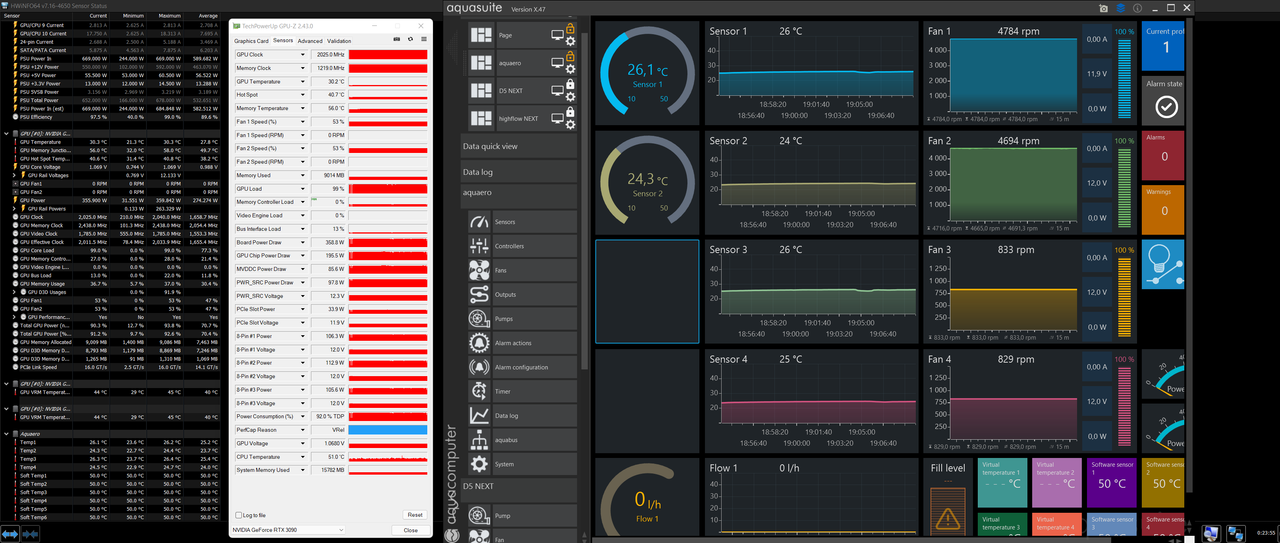Click the gear settings icon for highflow NEXT overview
1280x543 pixels.
[570, 125]
